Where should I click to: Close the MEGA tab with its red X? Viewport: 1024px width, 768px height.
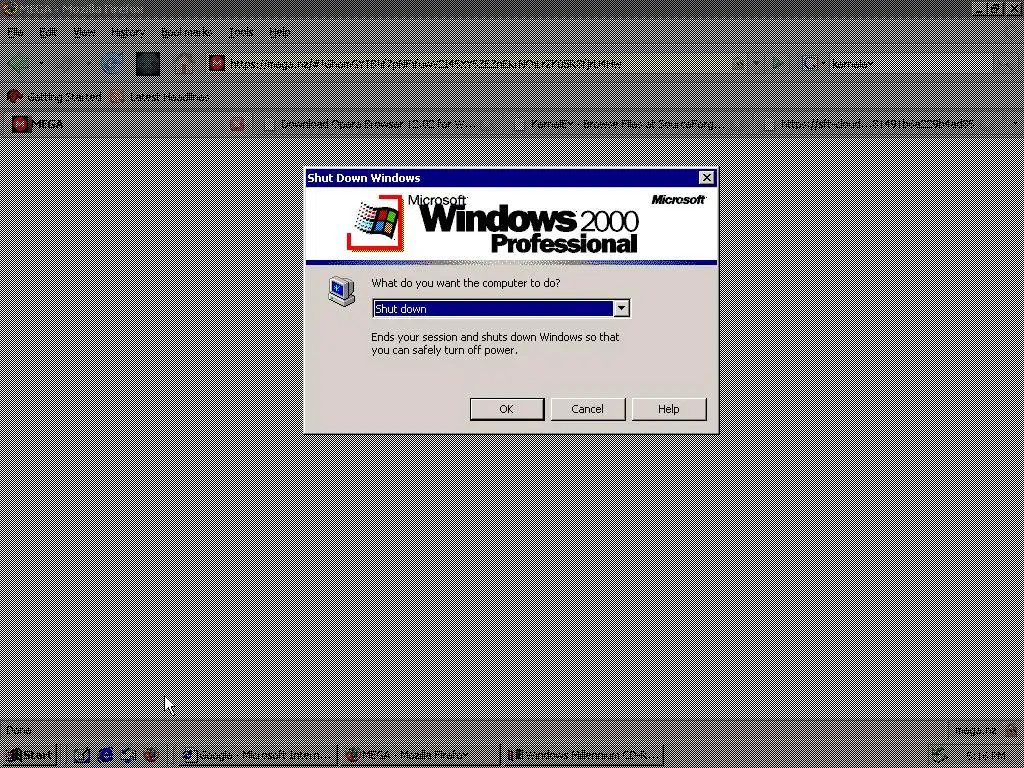click(237, 123)
